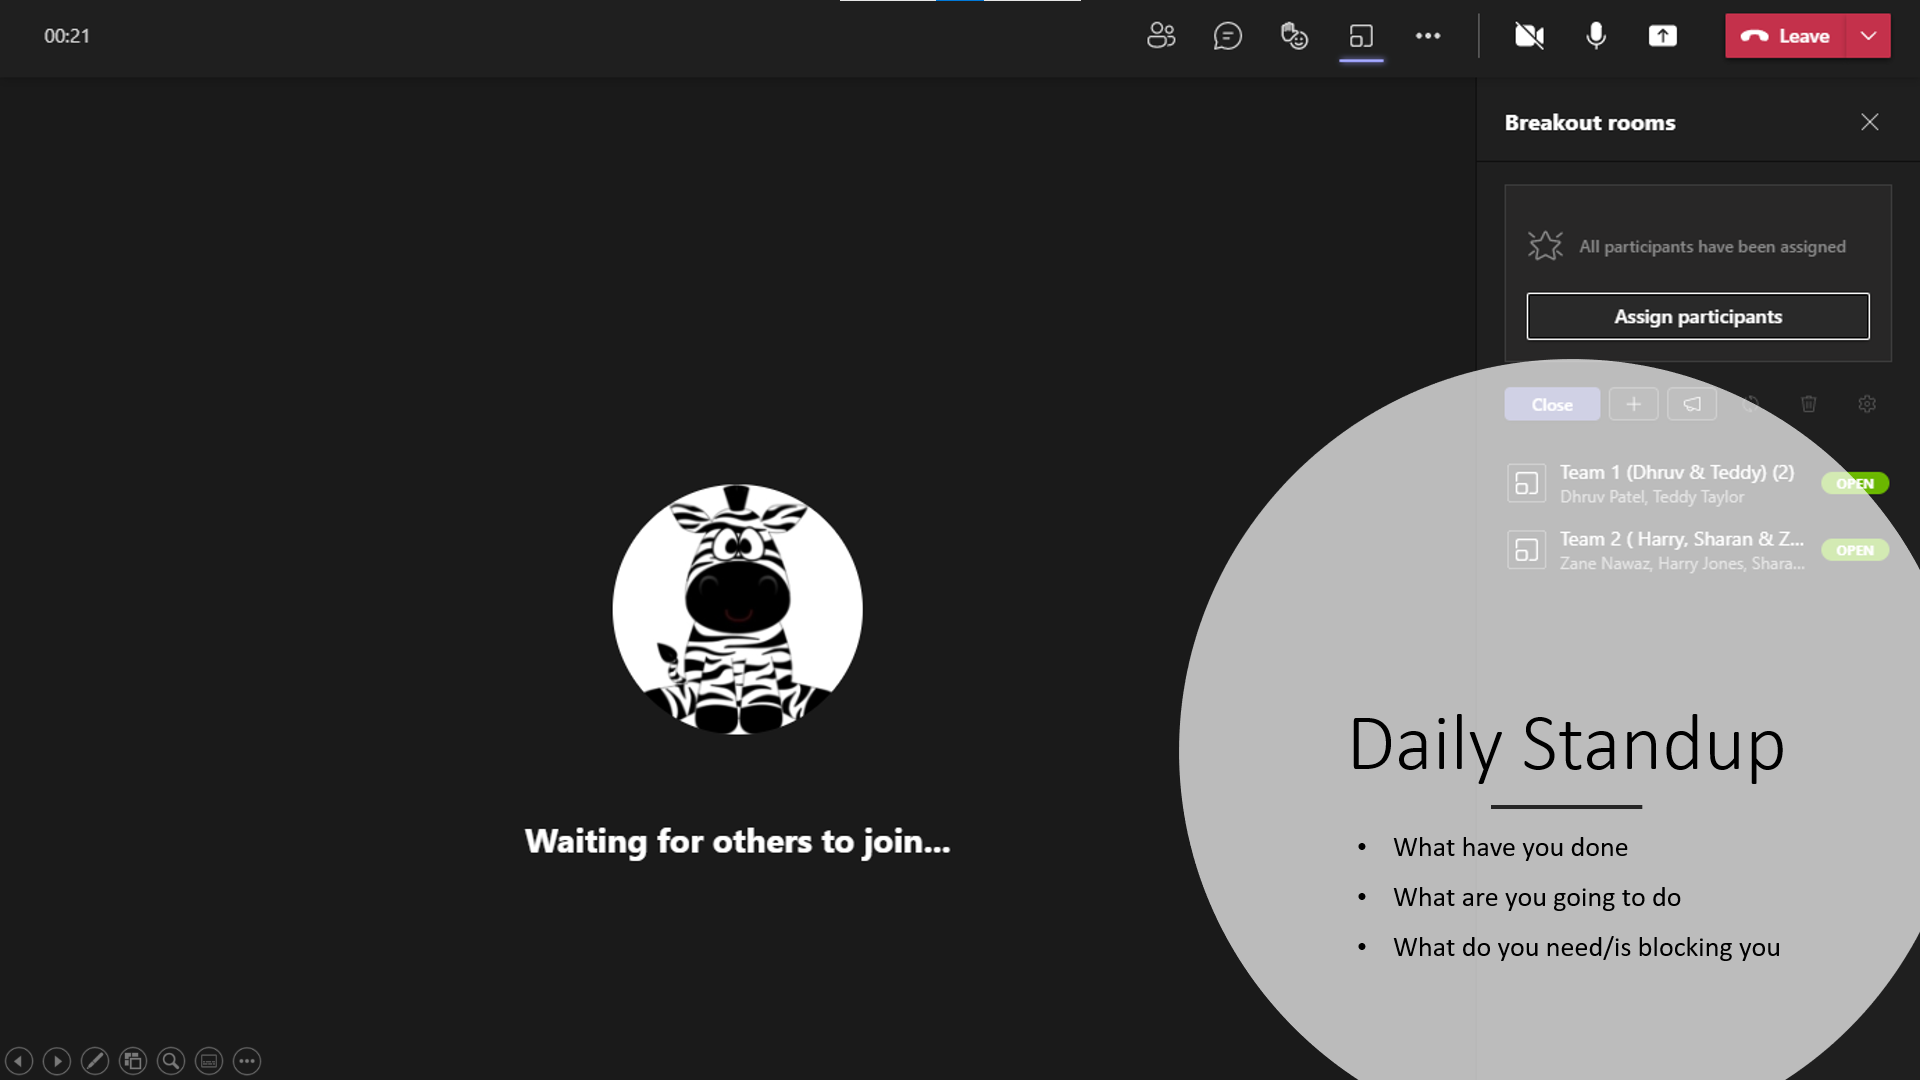Click 'All participants have been assigned' text
1920x1080 pixels.
1712,246
